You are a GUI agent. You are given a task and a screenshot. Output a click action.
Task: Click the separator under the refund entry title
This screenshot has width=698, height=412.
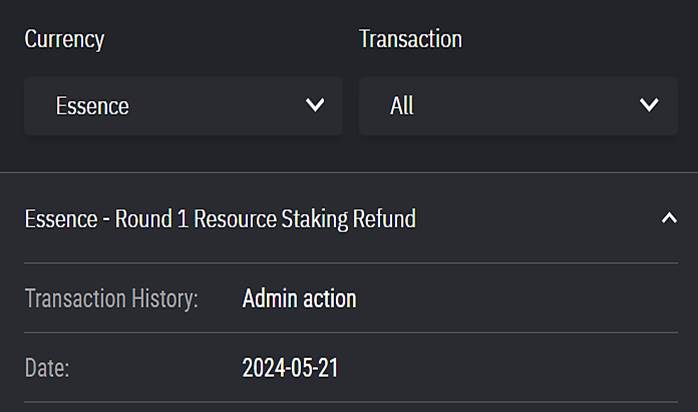(x=351, y=263)
